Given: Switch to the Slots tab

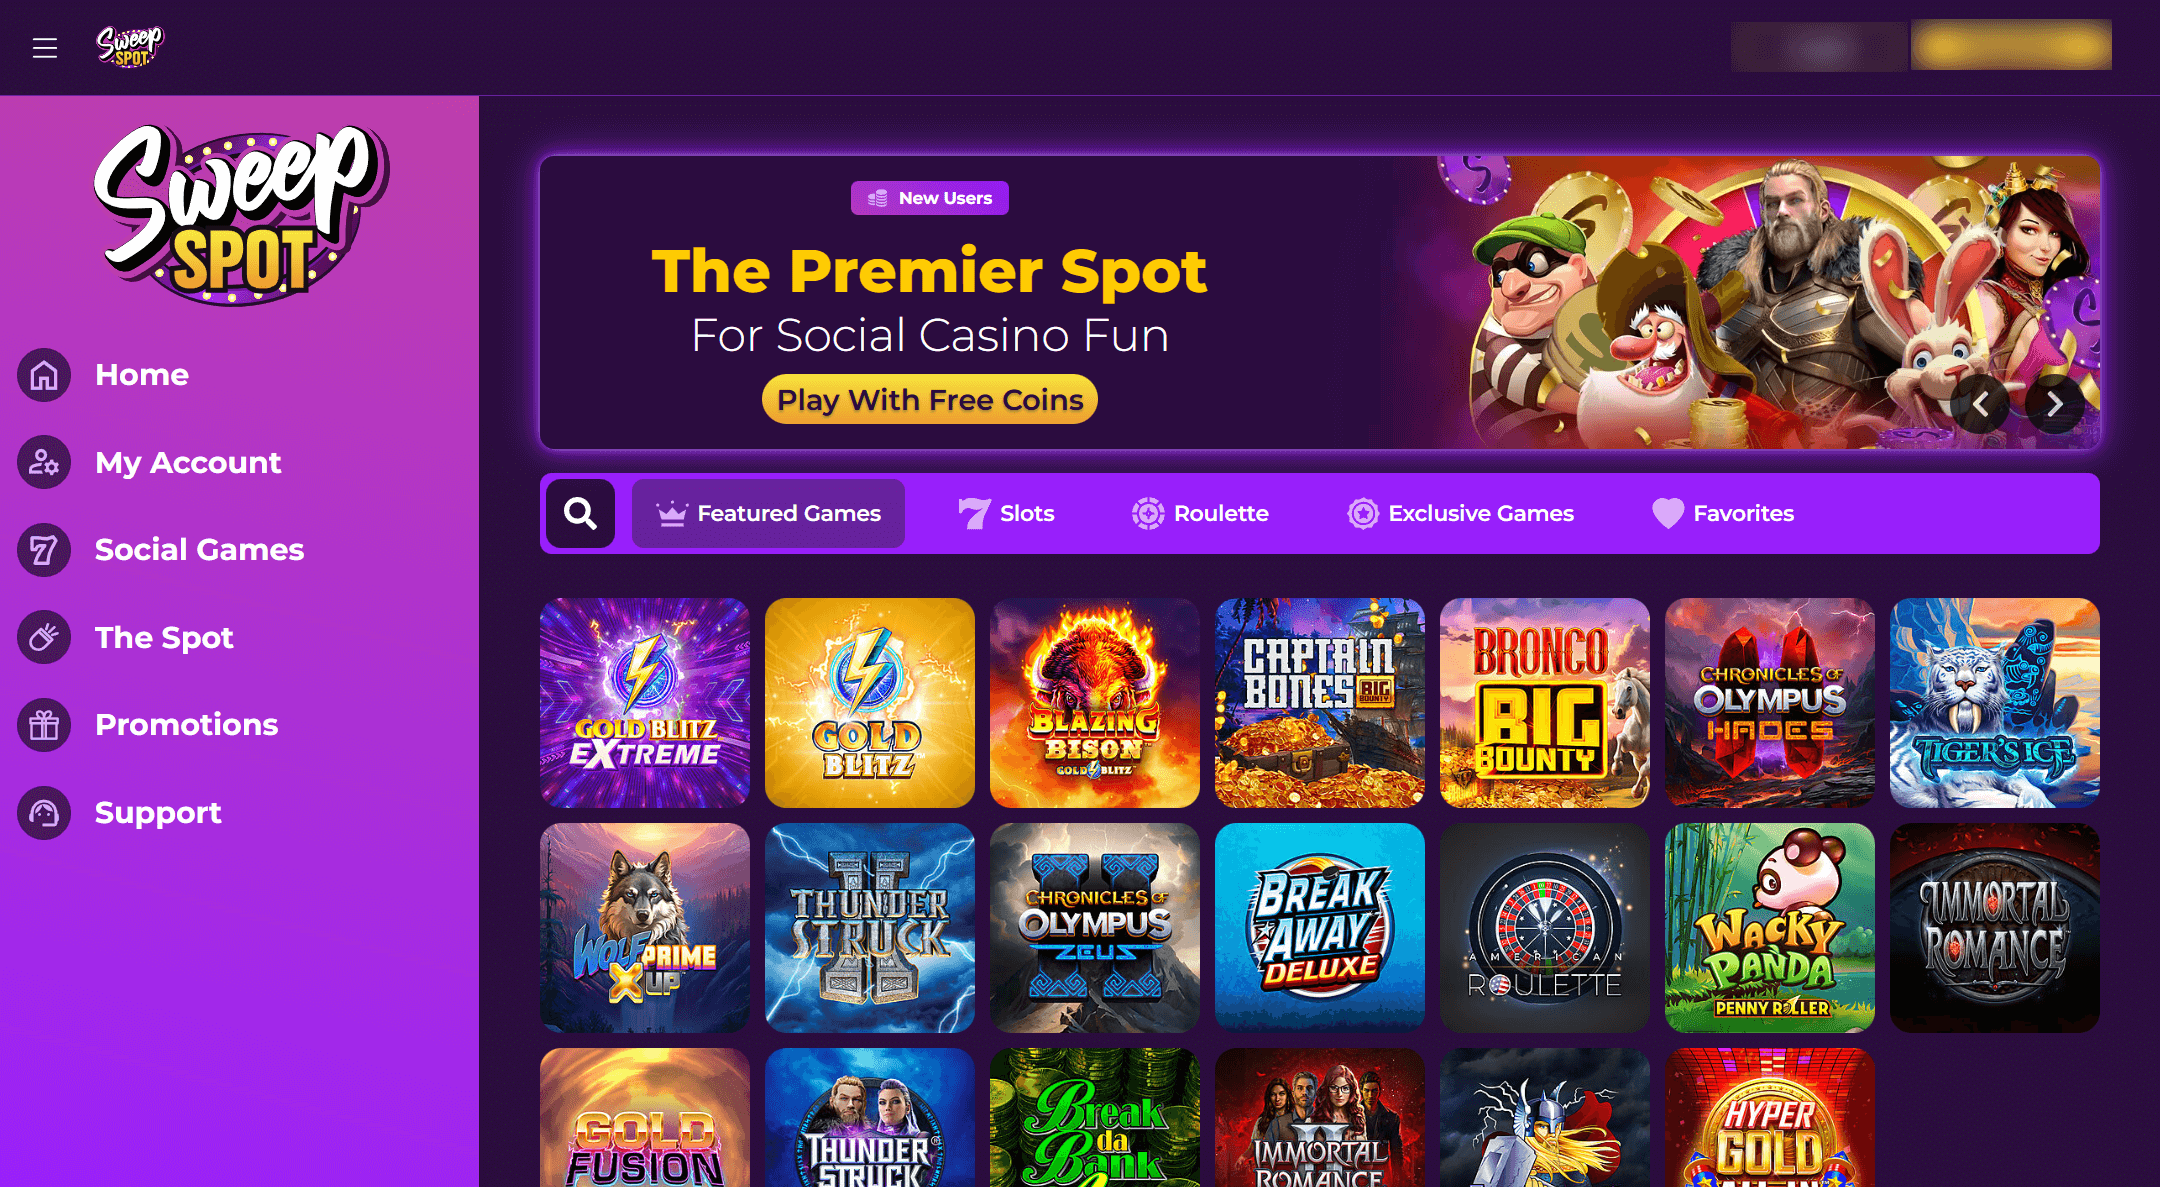Looking at the screenshot, I should 1006,513.
